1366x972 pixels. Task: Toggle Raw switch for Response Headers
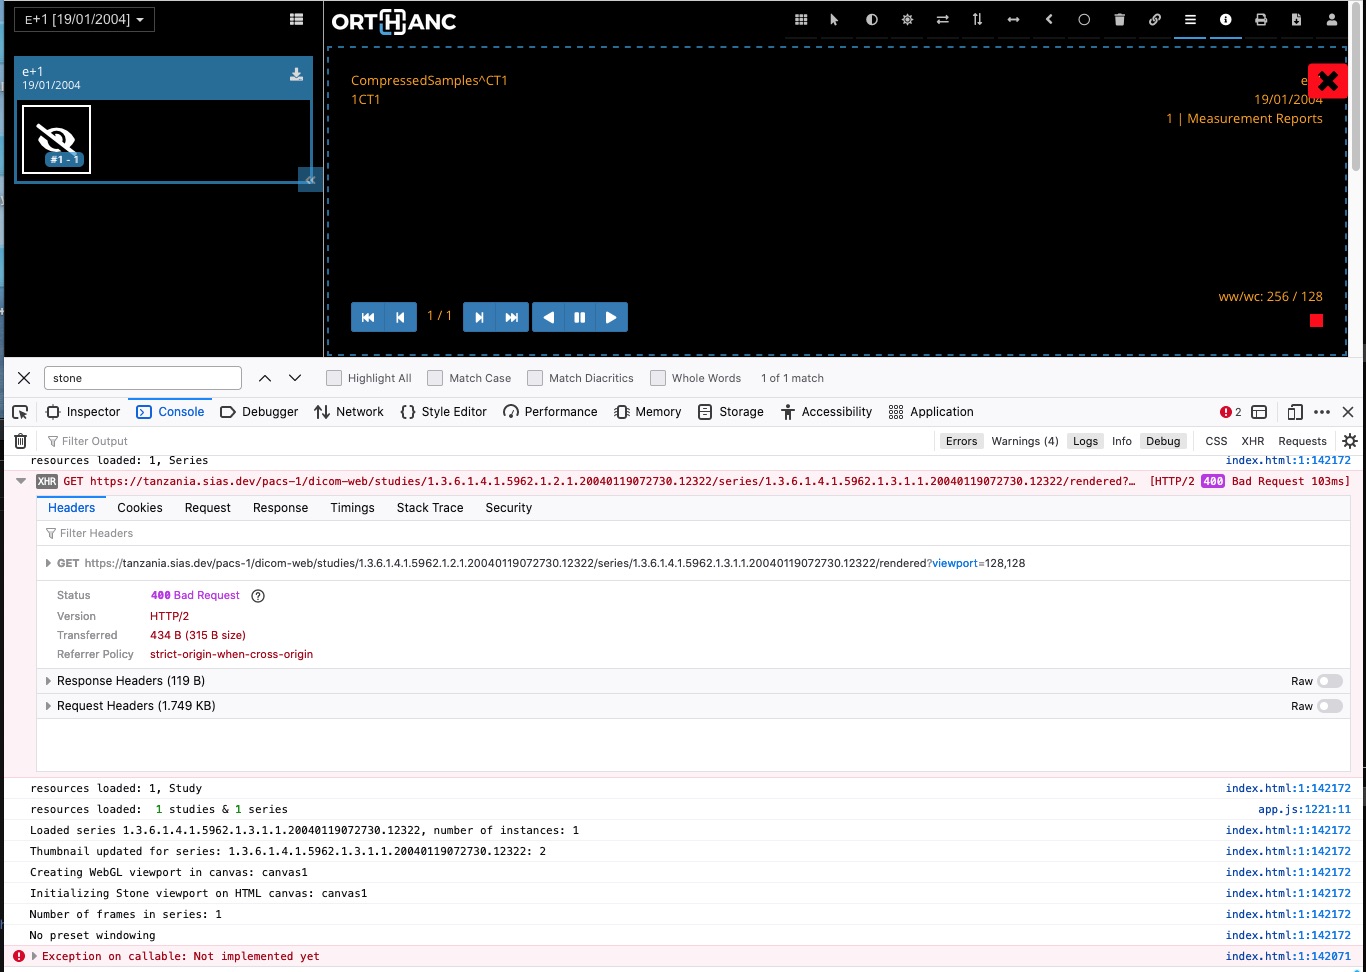click(1330, 681)
